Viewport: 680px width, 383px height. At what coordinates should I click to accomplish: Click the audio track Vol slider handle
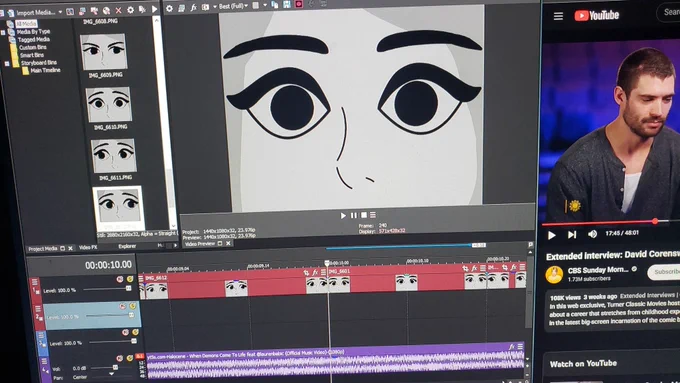coord(115,367)
